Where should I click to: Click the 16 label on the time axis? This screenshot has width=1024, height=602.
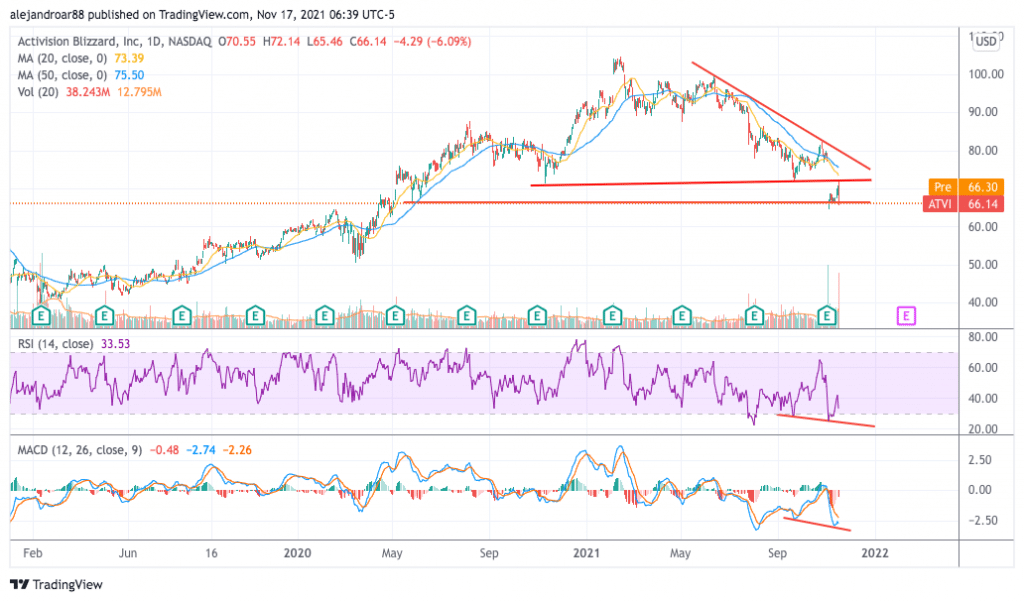click(x=211, y=553)
